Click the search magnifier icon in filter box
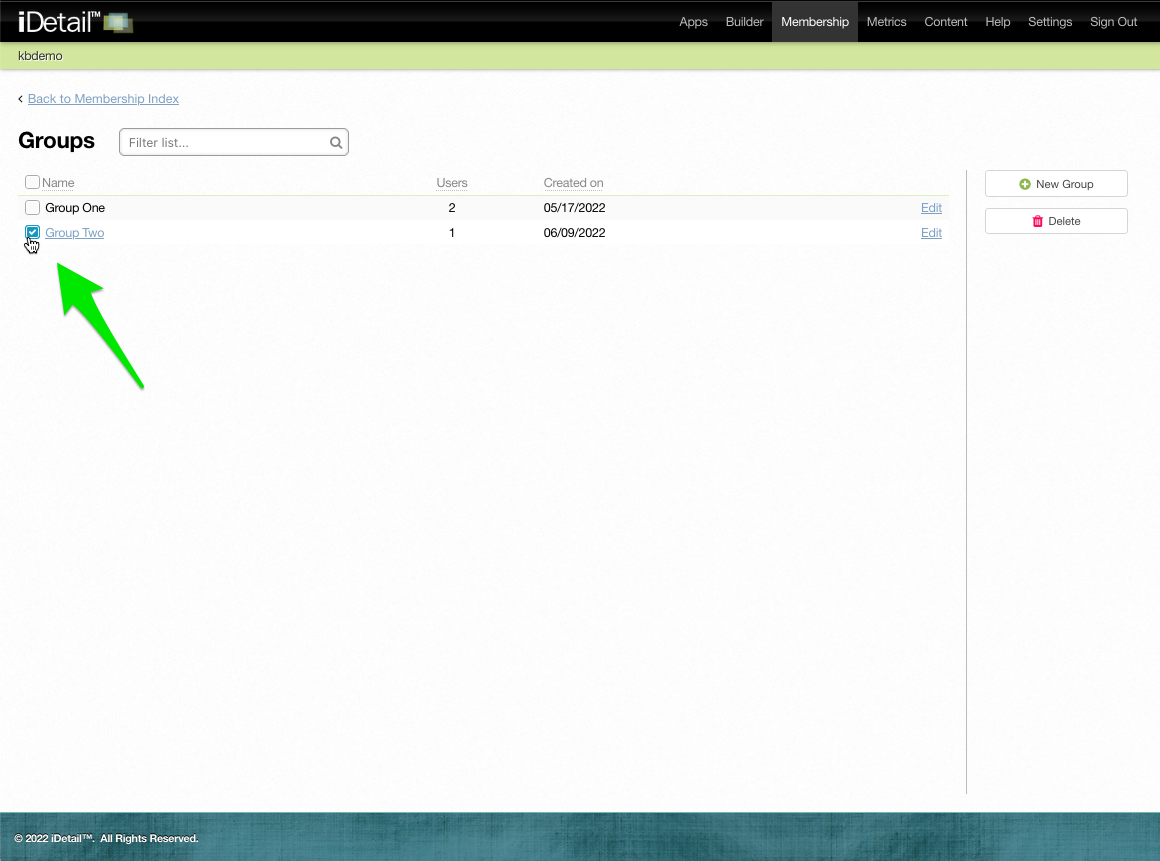 tap(336, 143)
